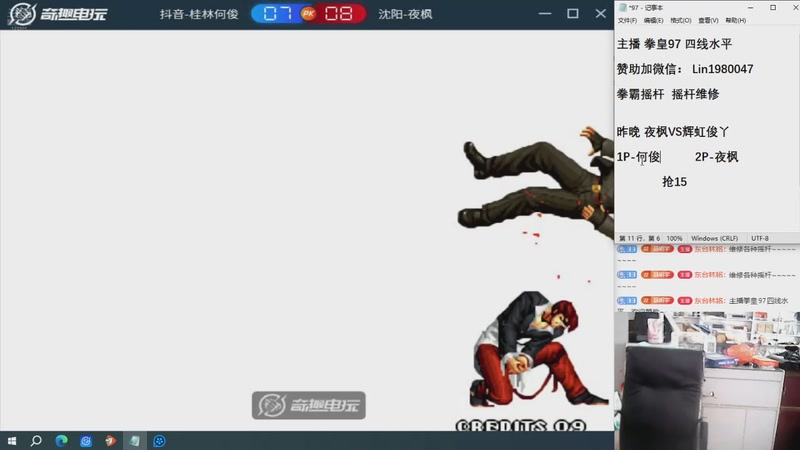Click Windows (CRLF) in the status bar
The width and height of the screenshot is (800, 450).
714,238
